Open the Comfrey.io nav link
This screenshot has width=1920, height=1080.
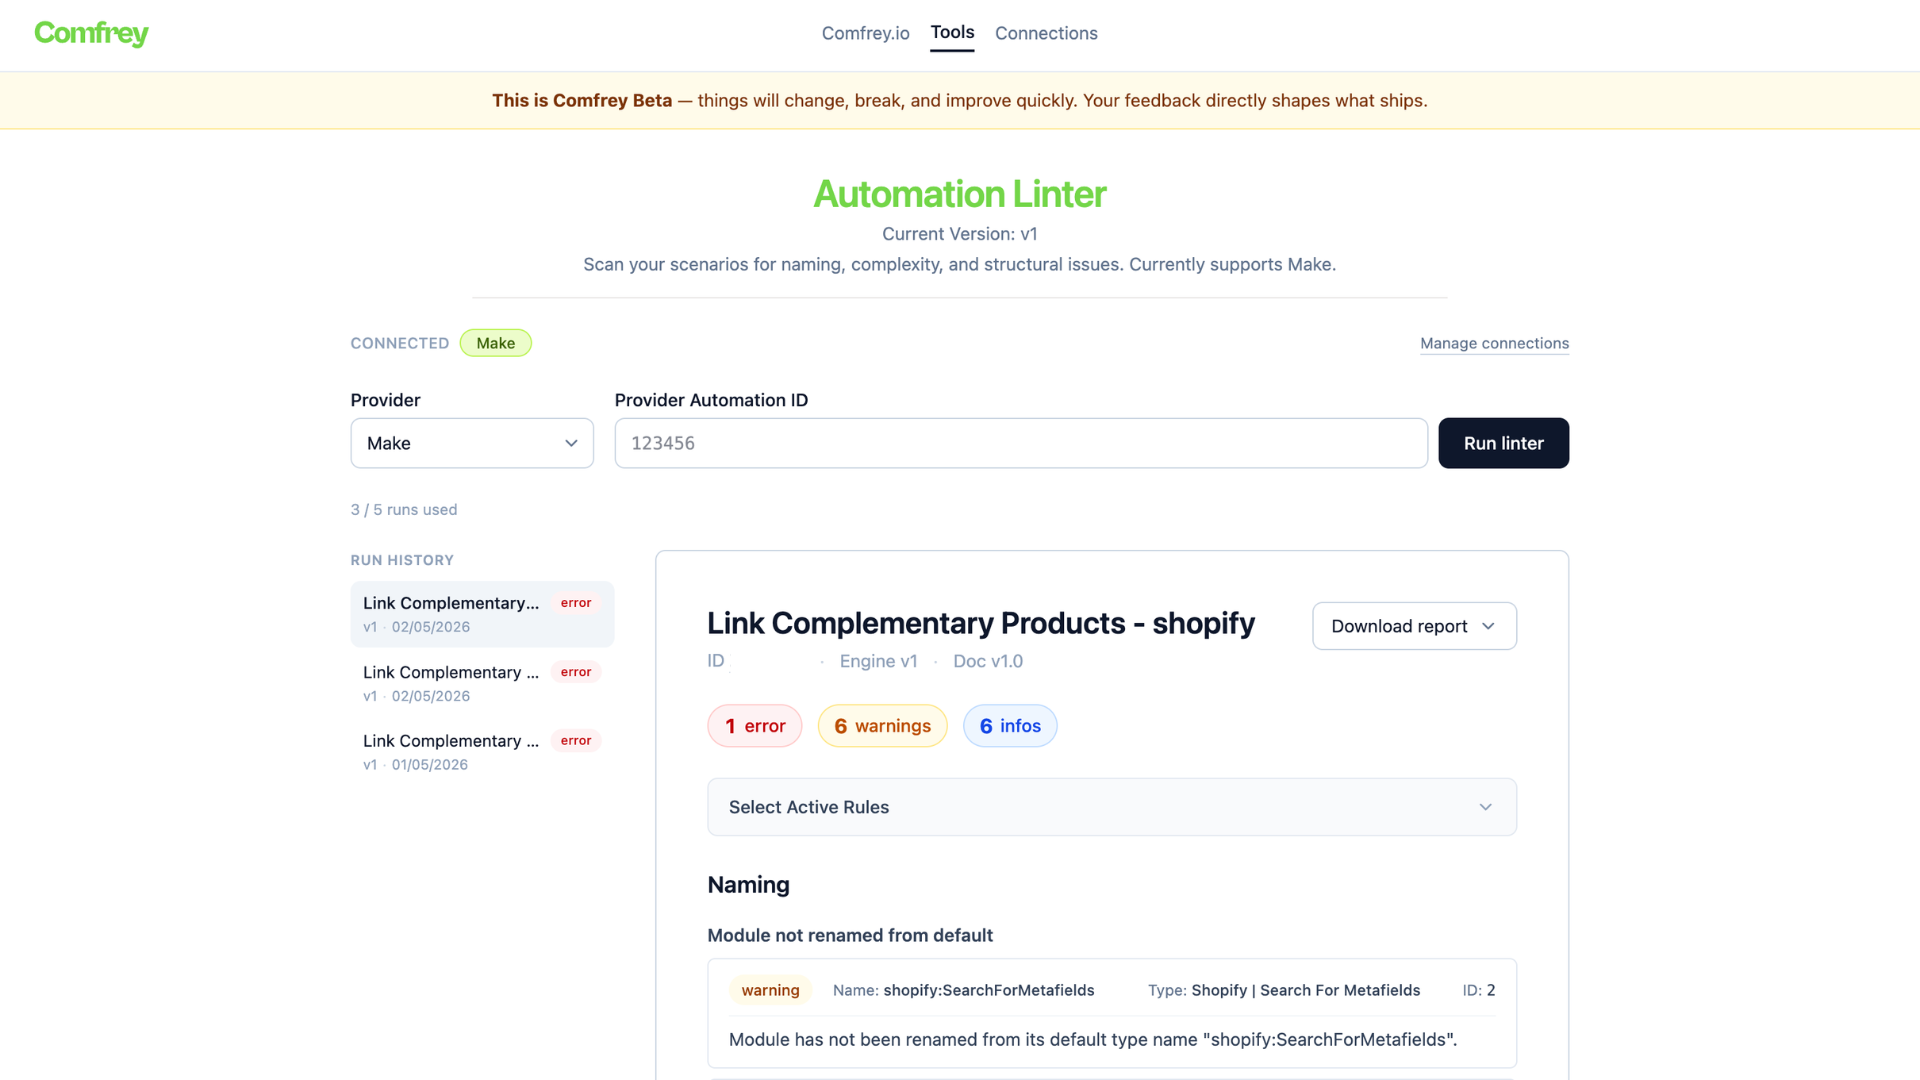[866, 33]
